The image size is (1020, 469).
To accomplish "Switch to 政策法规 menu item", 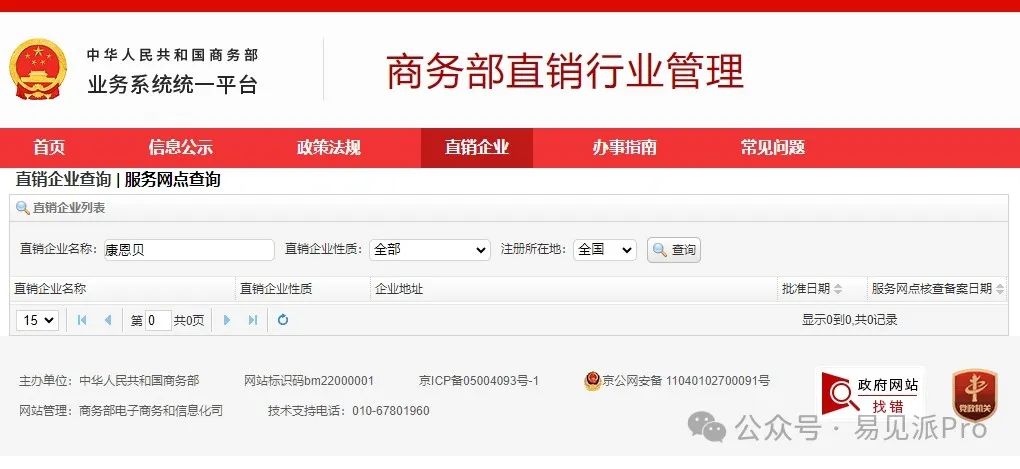I will click(329, 148).
